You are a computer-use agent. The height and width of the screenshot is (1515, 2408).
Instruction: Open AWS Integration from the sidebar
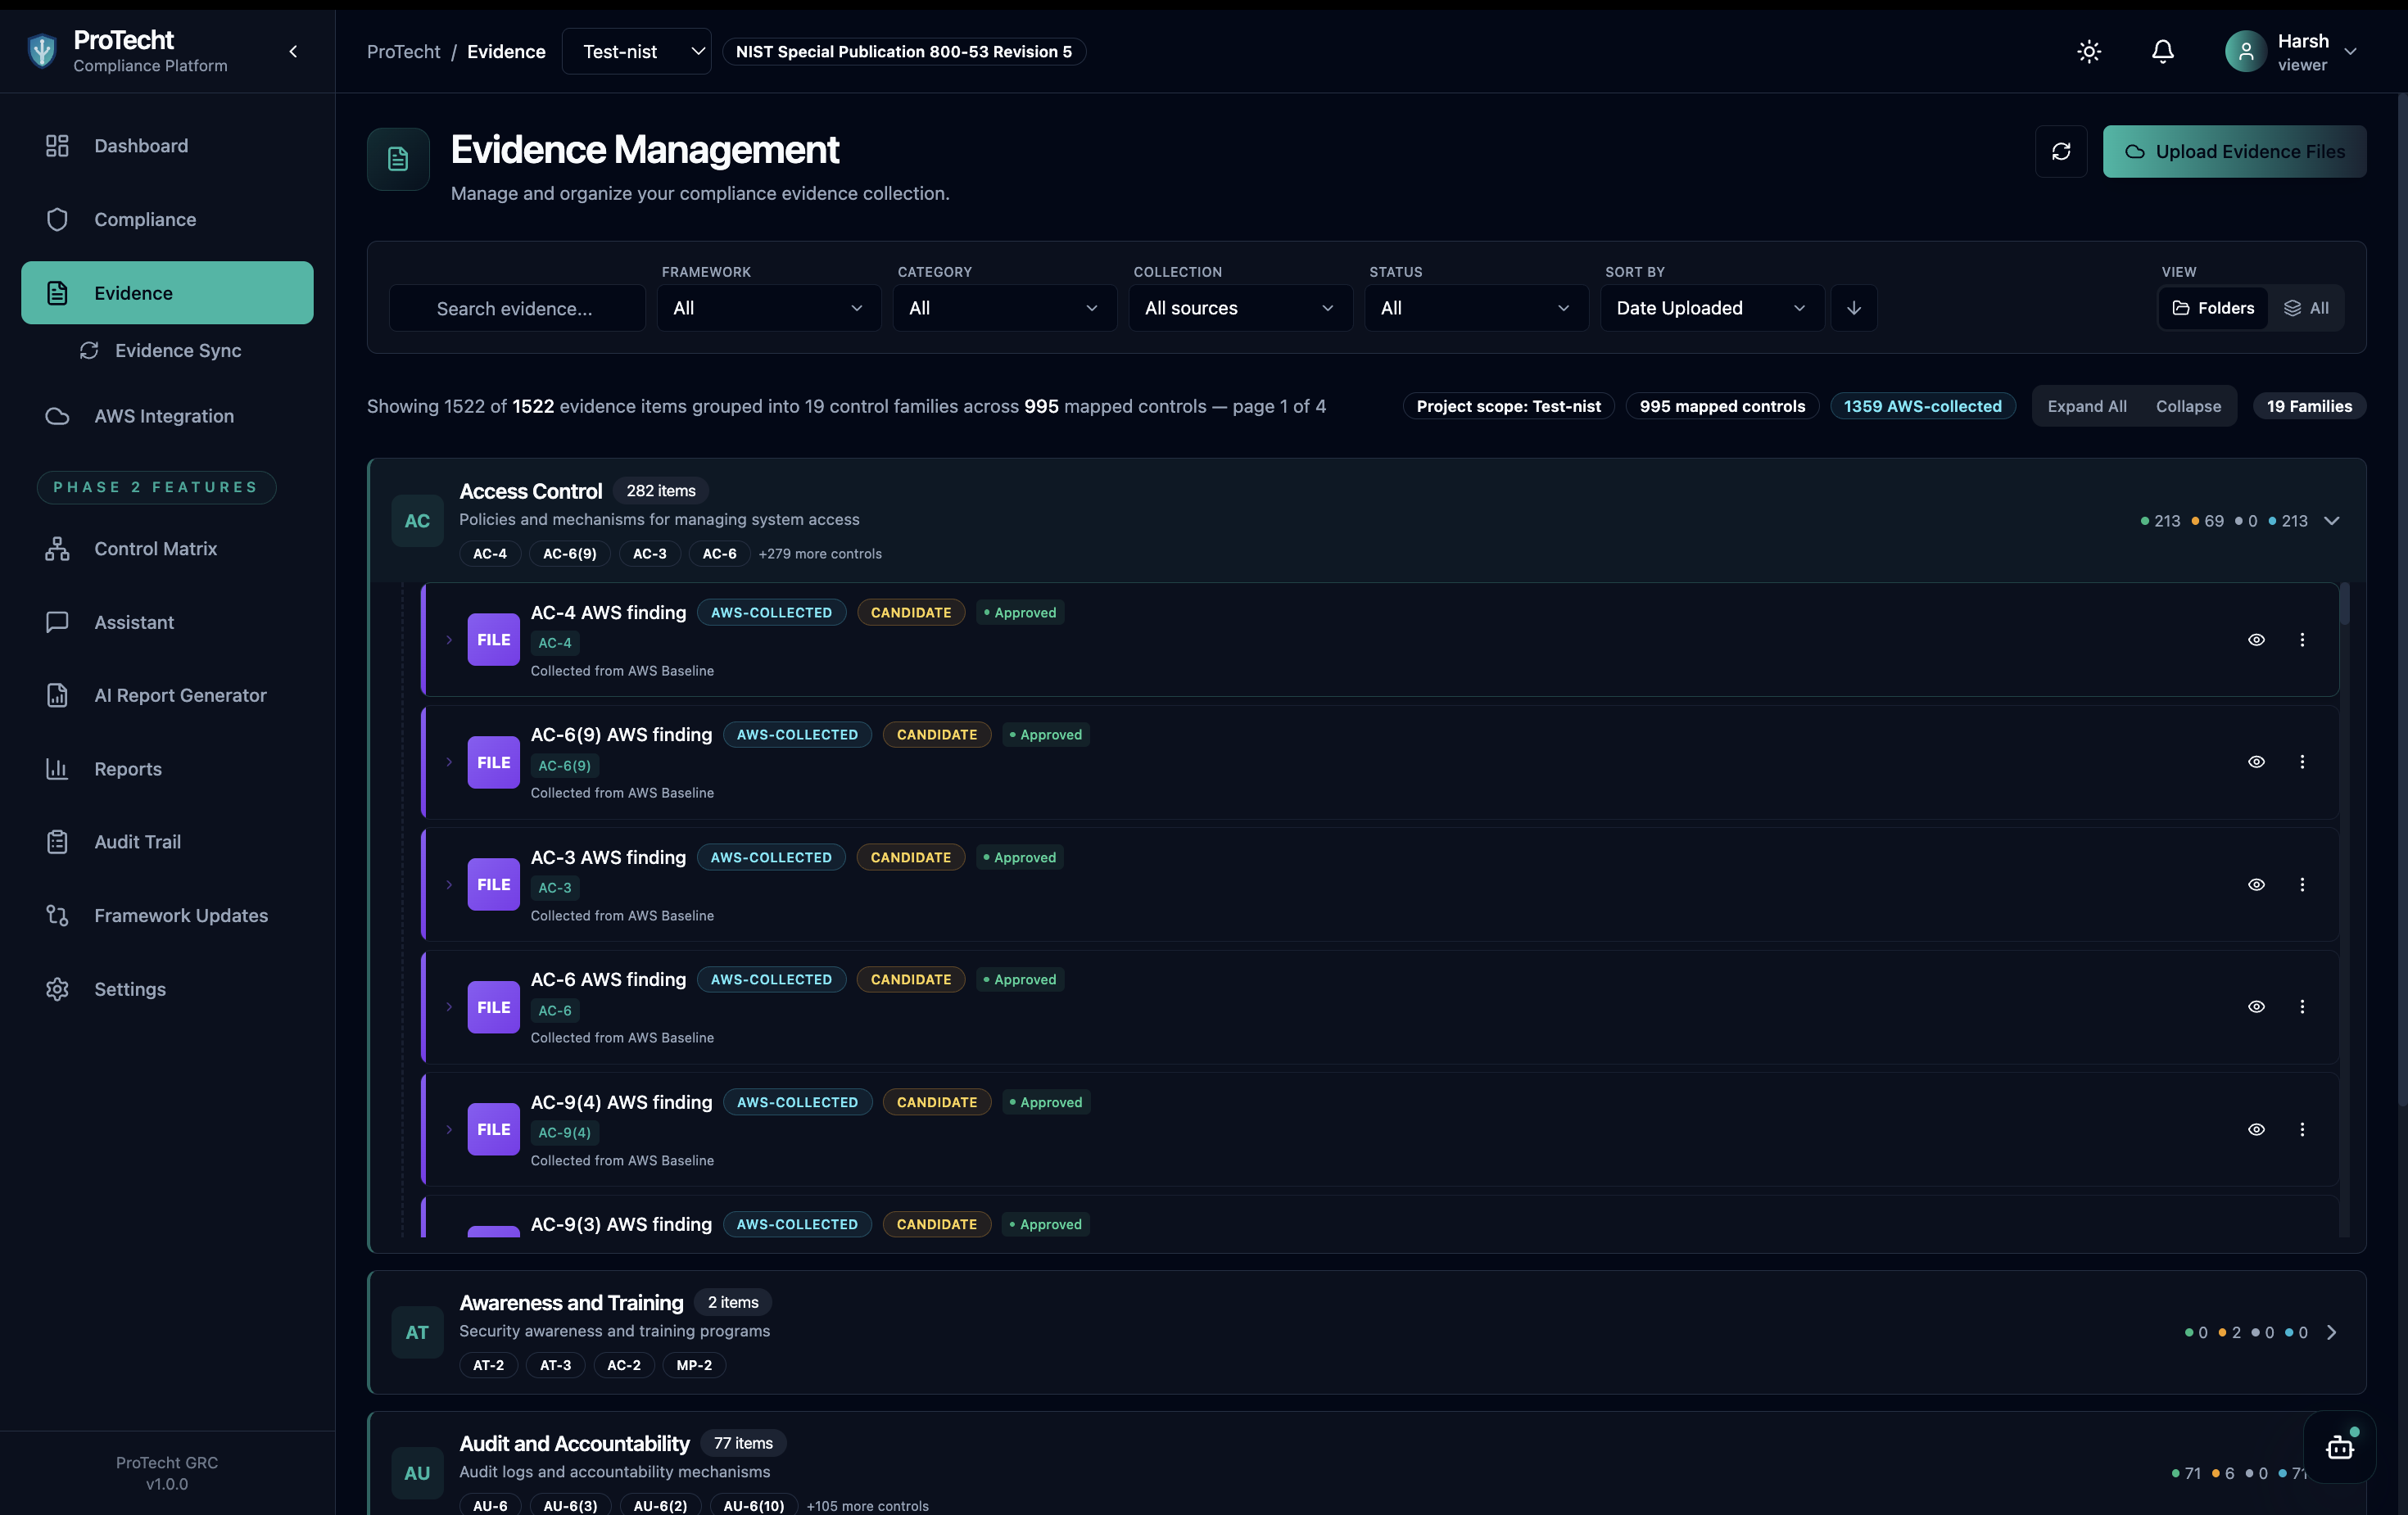163,415
